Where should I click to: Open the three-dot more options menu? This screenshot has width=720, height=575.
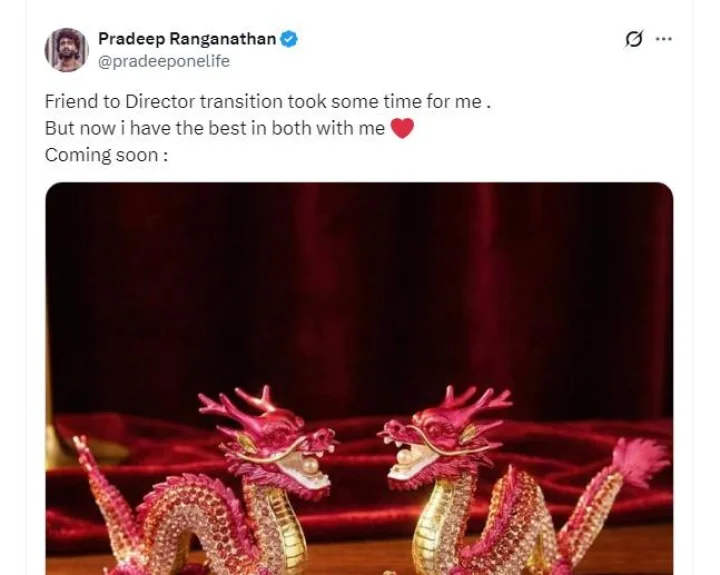pos(664,39)
